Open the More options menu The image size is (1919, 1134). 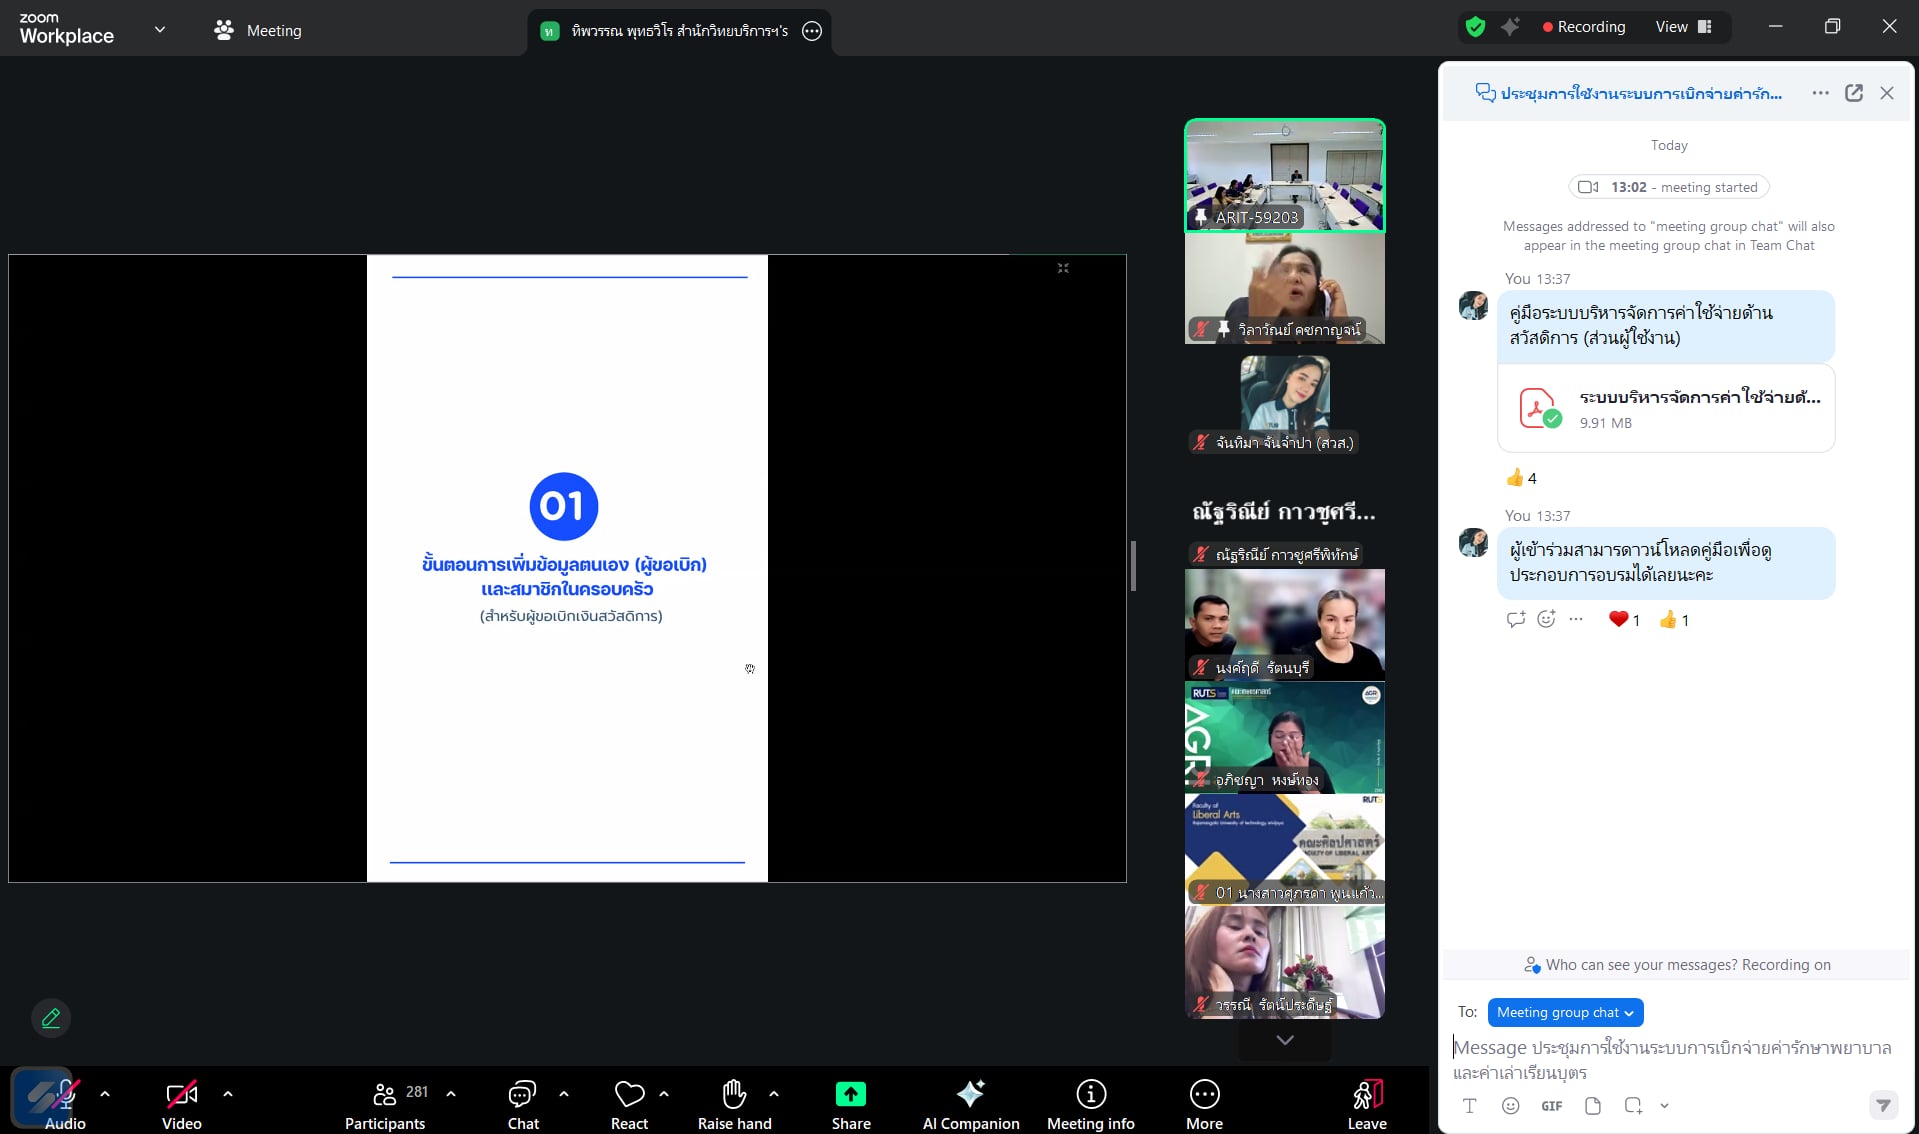coord(1204,1103)
